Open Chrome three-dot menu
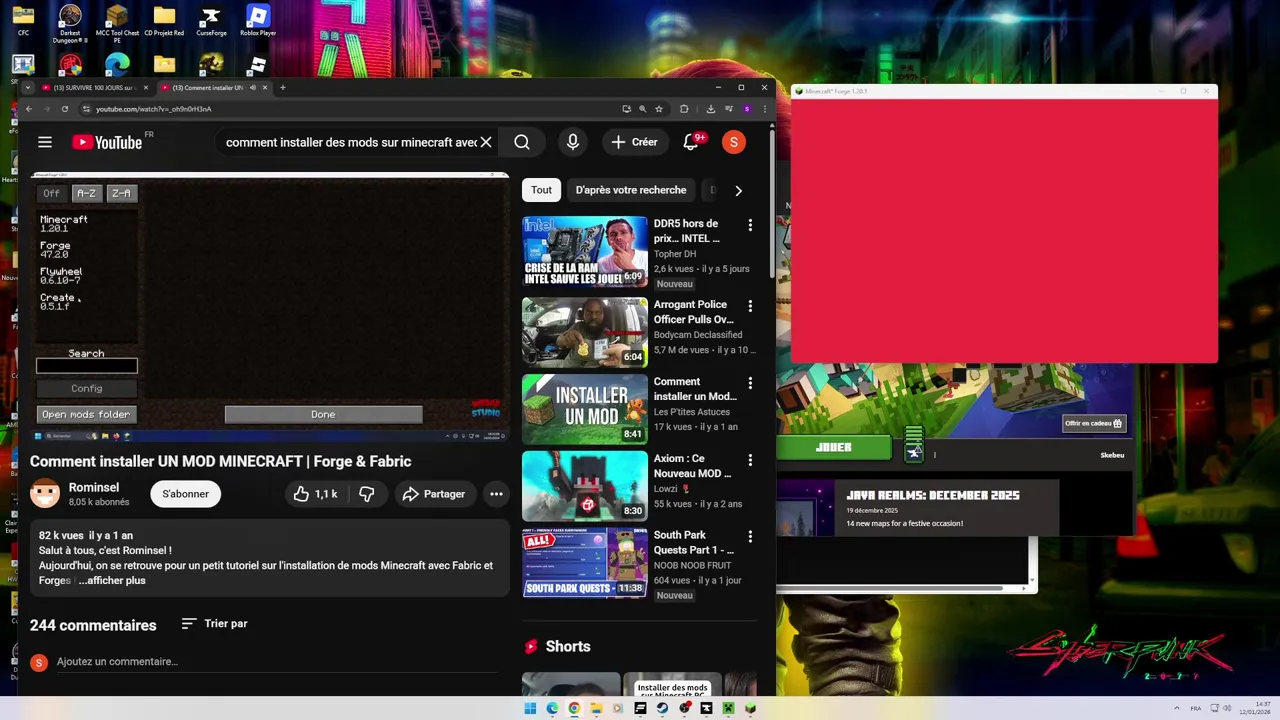The image size is (1280, 720). click(765, 109)
